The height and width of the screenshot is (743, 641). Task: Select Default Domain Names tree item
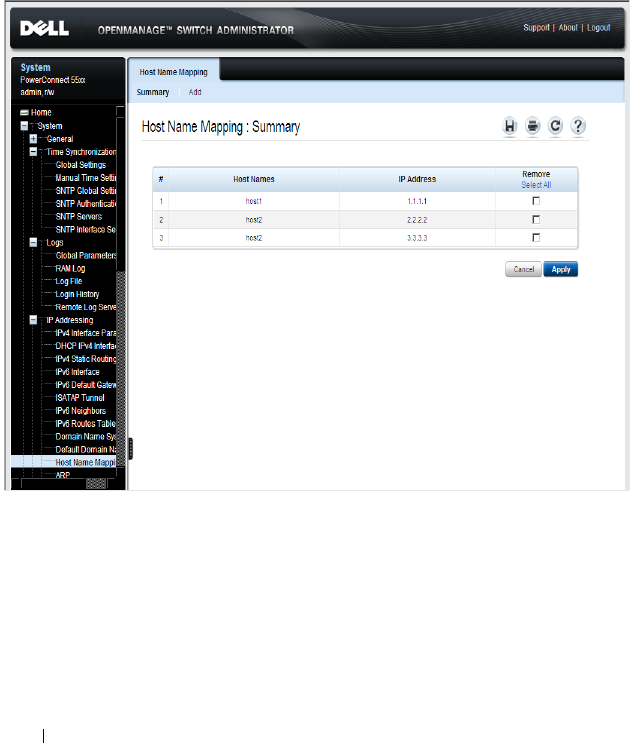(x=86, y=449)
